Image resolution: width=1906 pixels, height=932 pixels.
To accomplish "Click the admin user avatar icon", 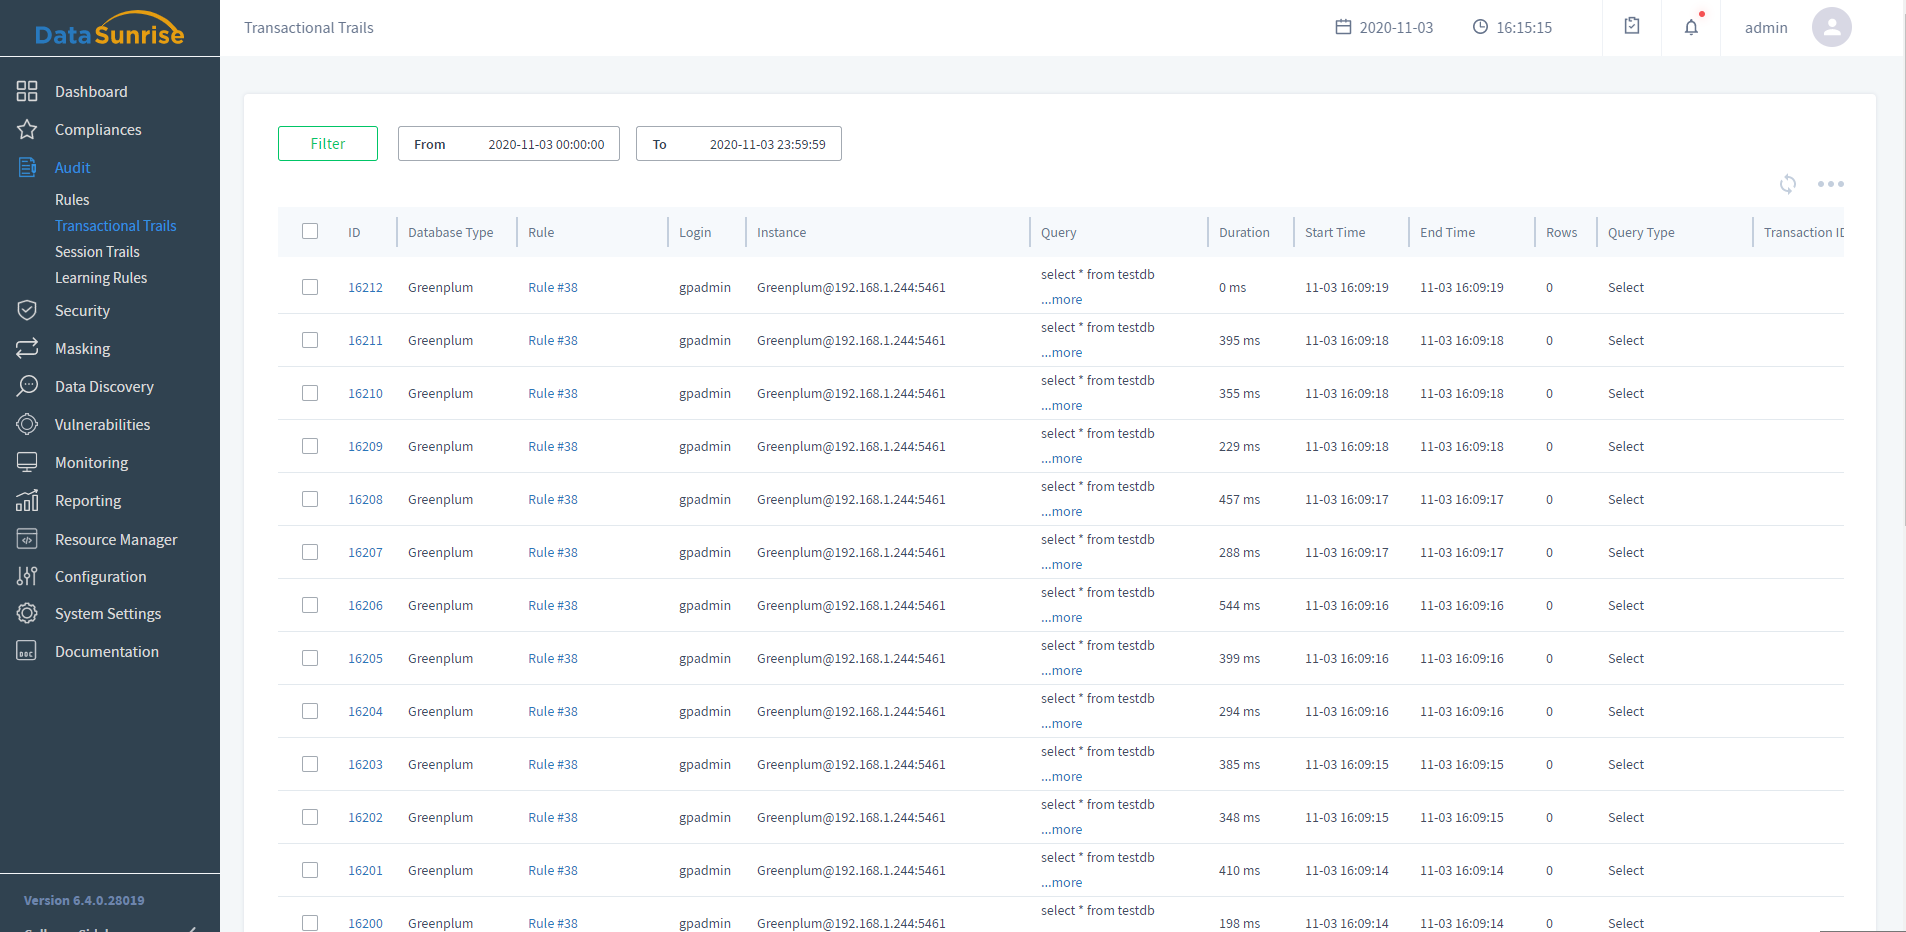I will point(1831,27).
